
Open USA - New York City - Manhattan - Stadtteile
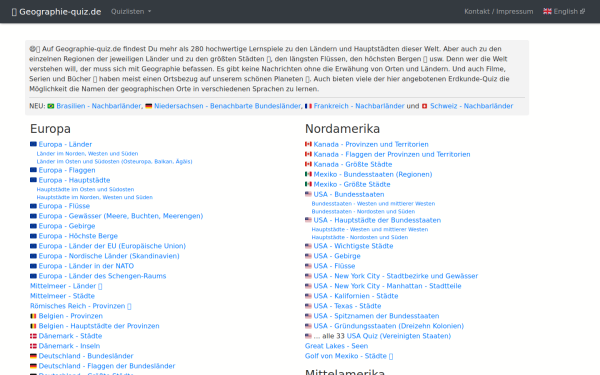388,286
